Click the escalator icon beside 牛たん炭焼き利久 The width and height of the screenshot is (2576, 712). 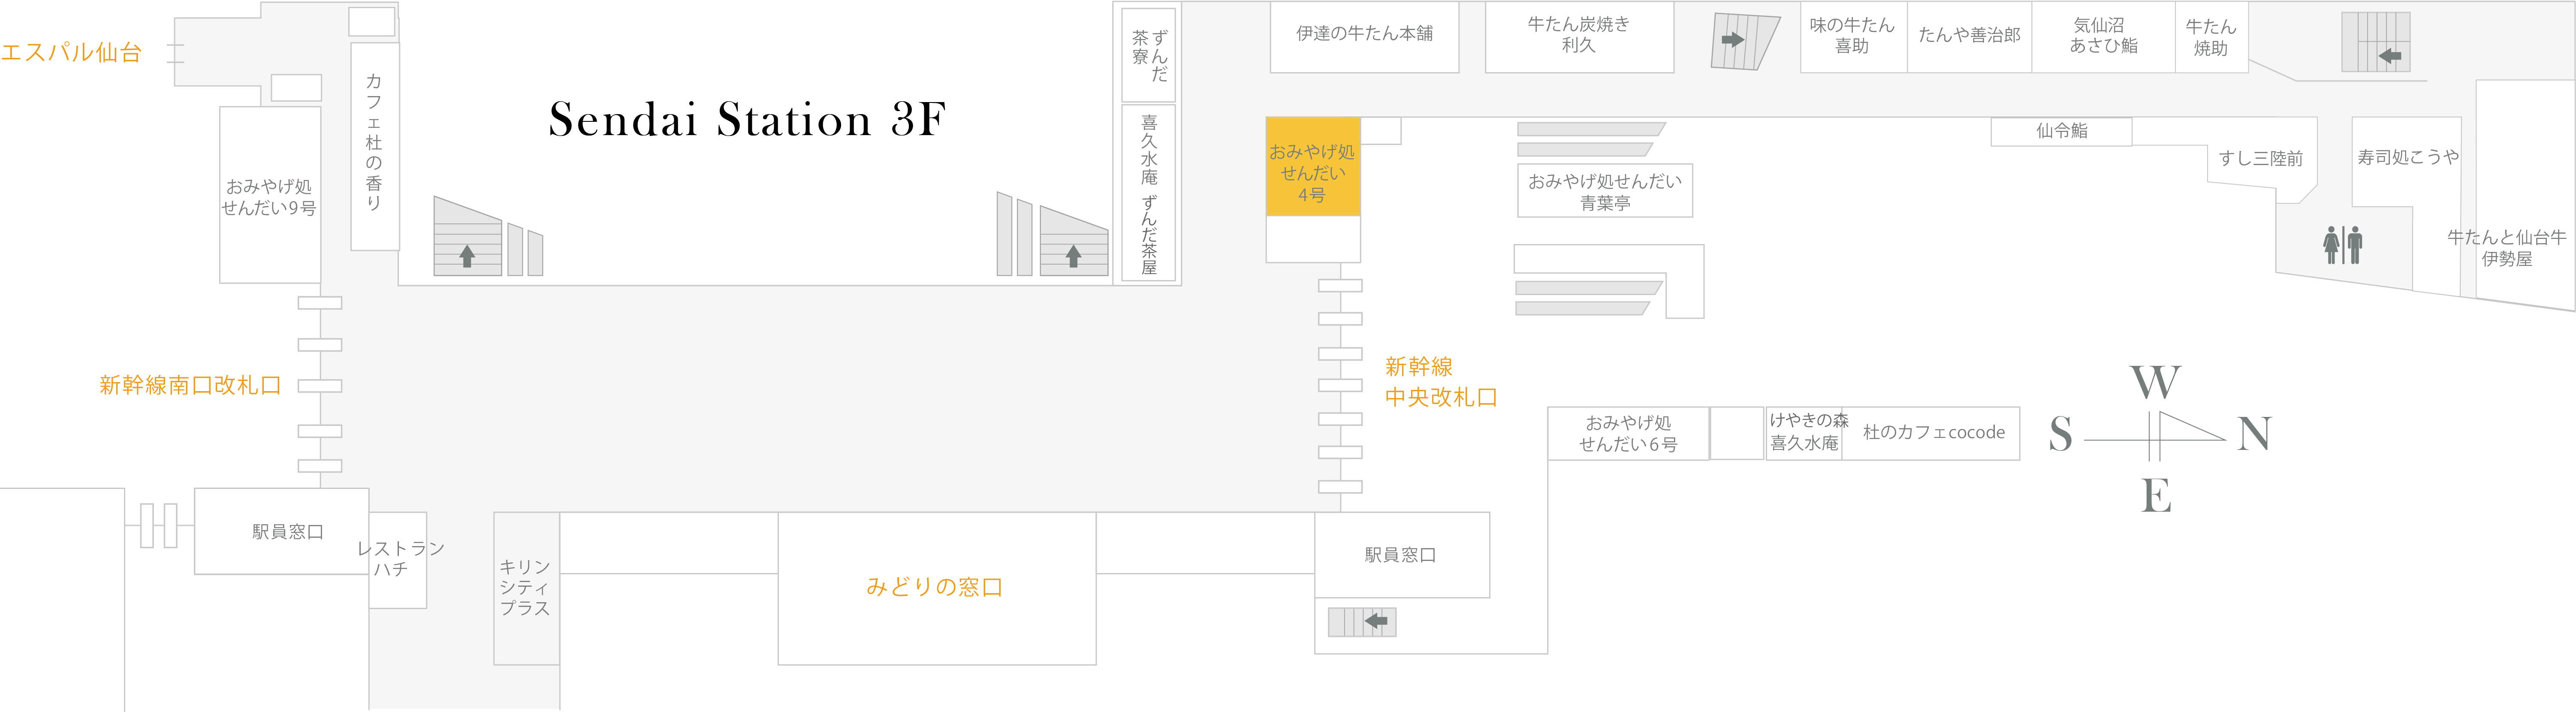pos(1745,41)
